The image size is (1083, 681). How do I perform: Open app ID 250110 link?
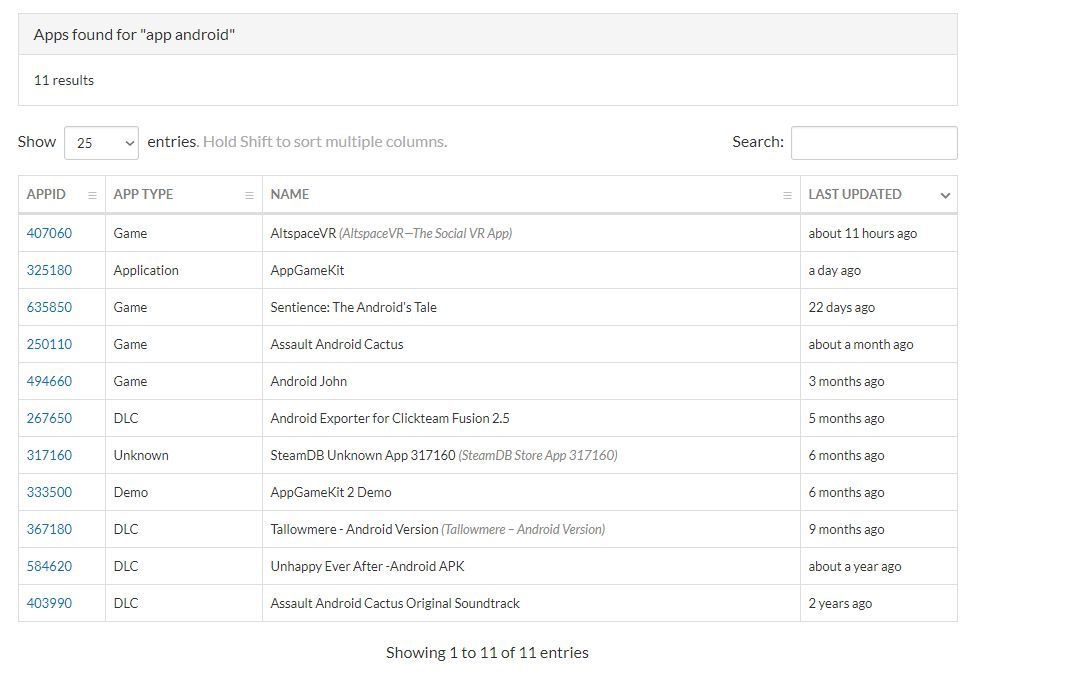coord(49,344)
